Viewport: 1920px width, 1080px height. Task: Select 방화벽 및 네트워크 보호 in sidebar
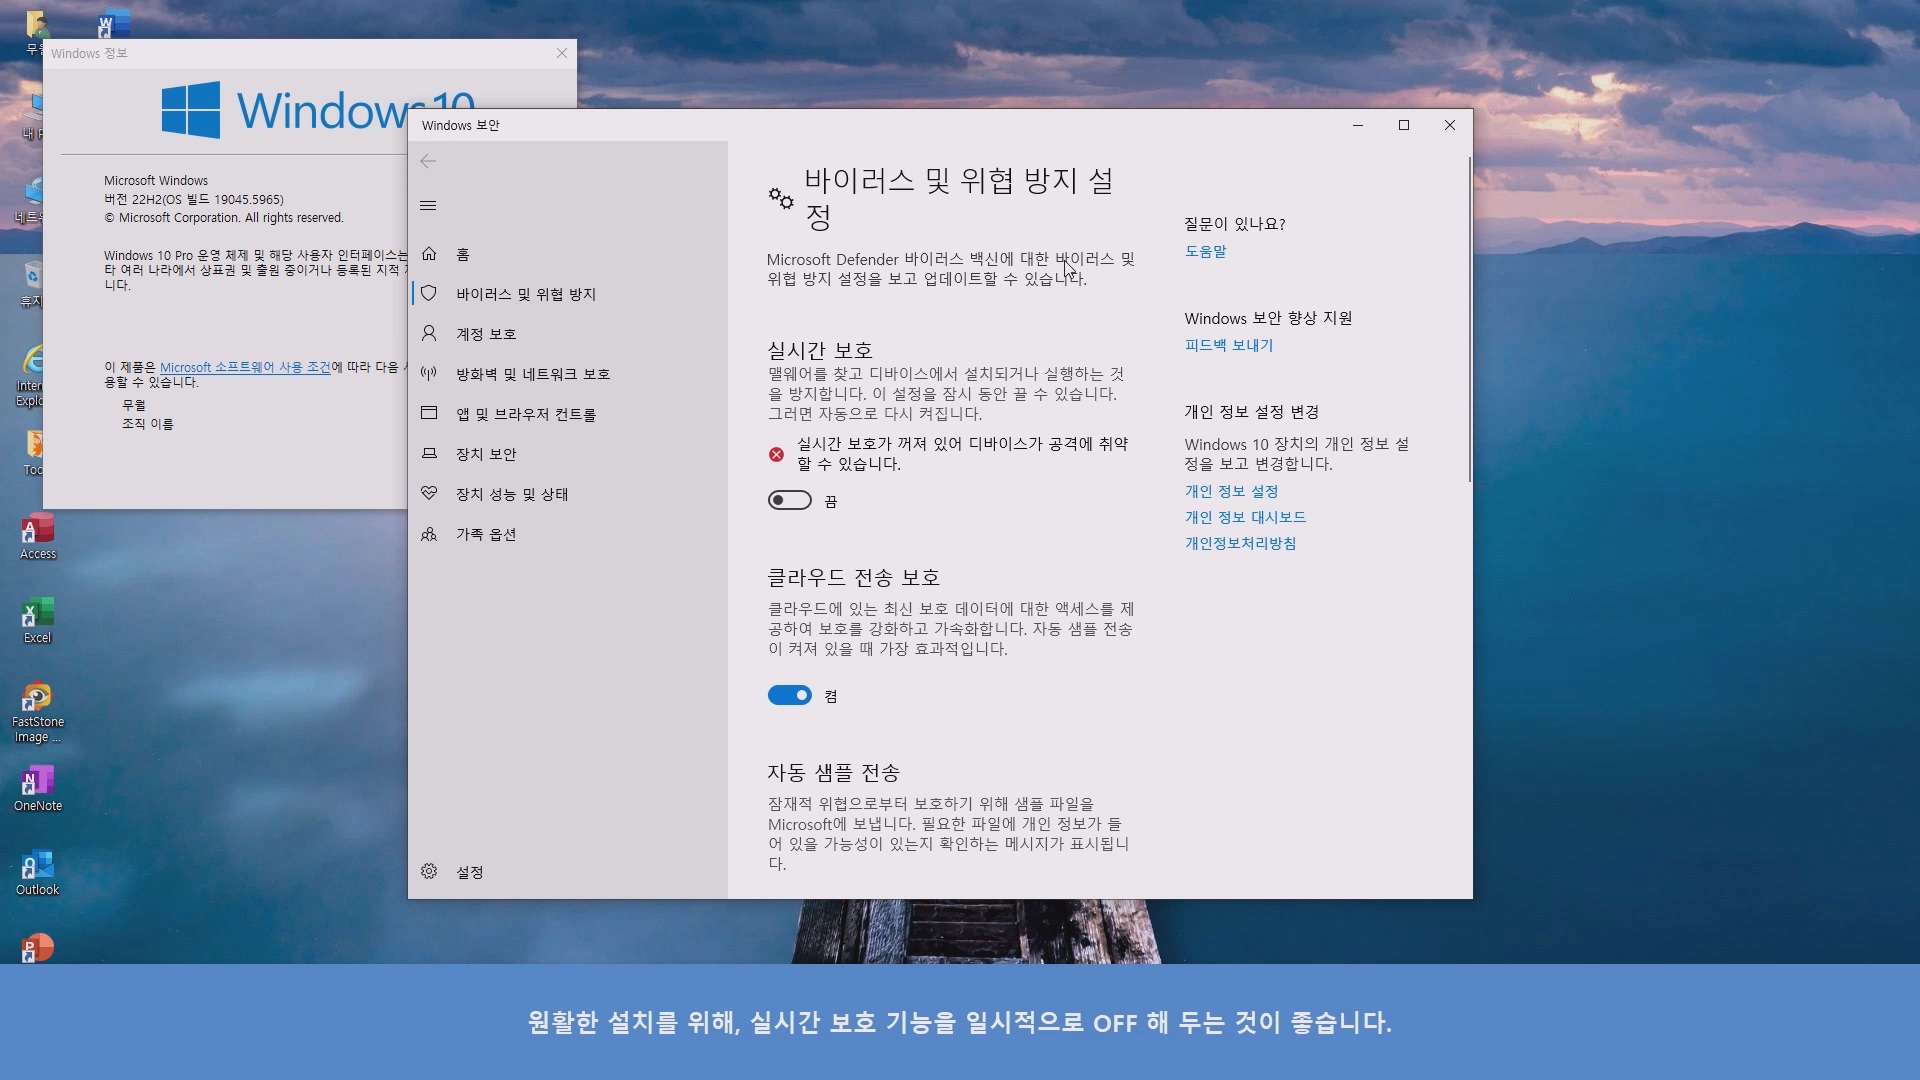[568, 374]
